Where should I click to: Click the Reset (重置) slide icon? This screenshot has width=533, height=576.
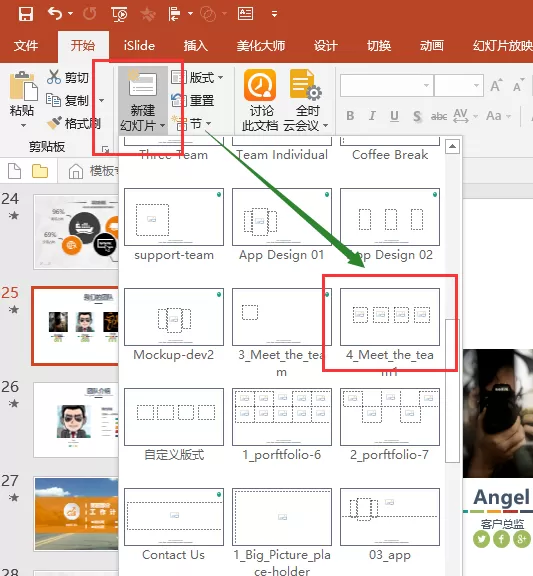[x=179, y=100]
